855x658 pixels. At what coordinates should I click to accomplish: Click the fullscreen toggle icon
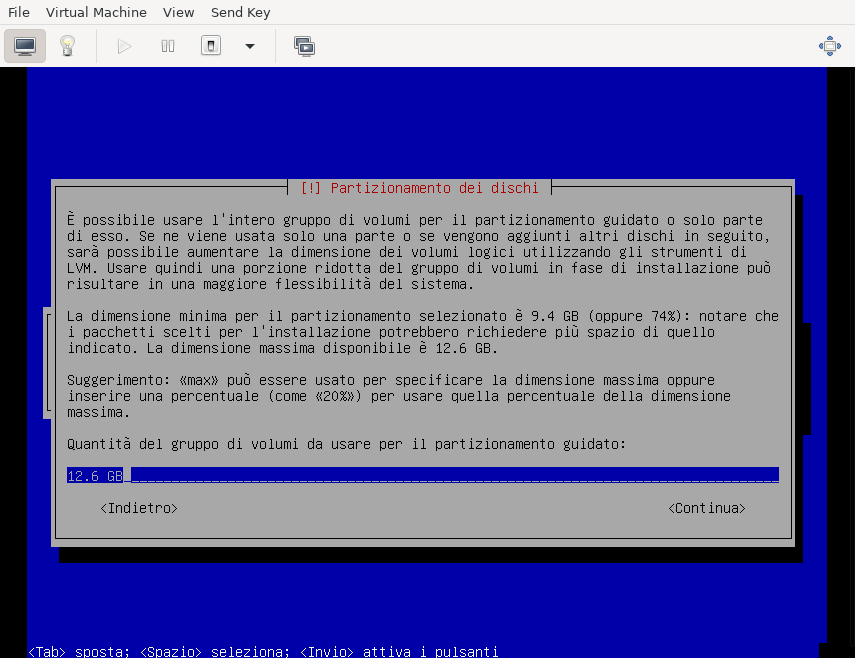click(x=829, y=46)
